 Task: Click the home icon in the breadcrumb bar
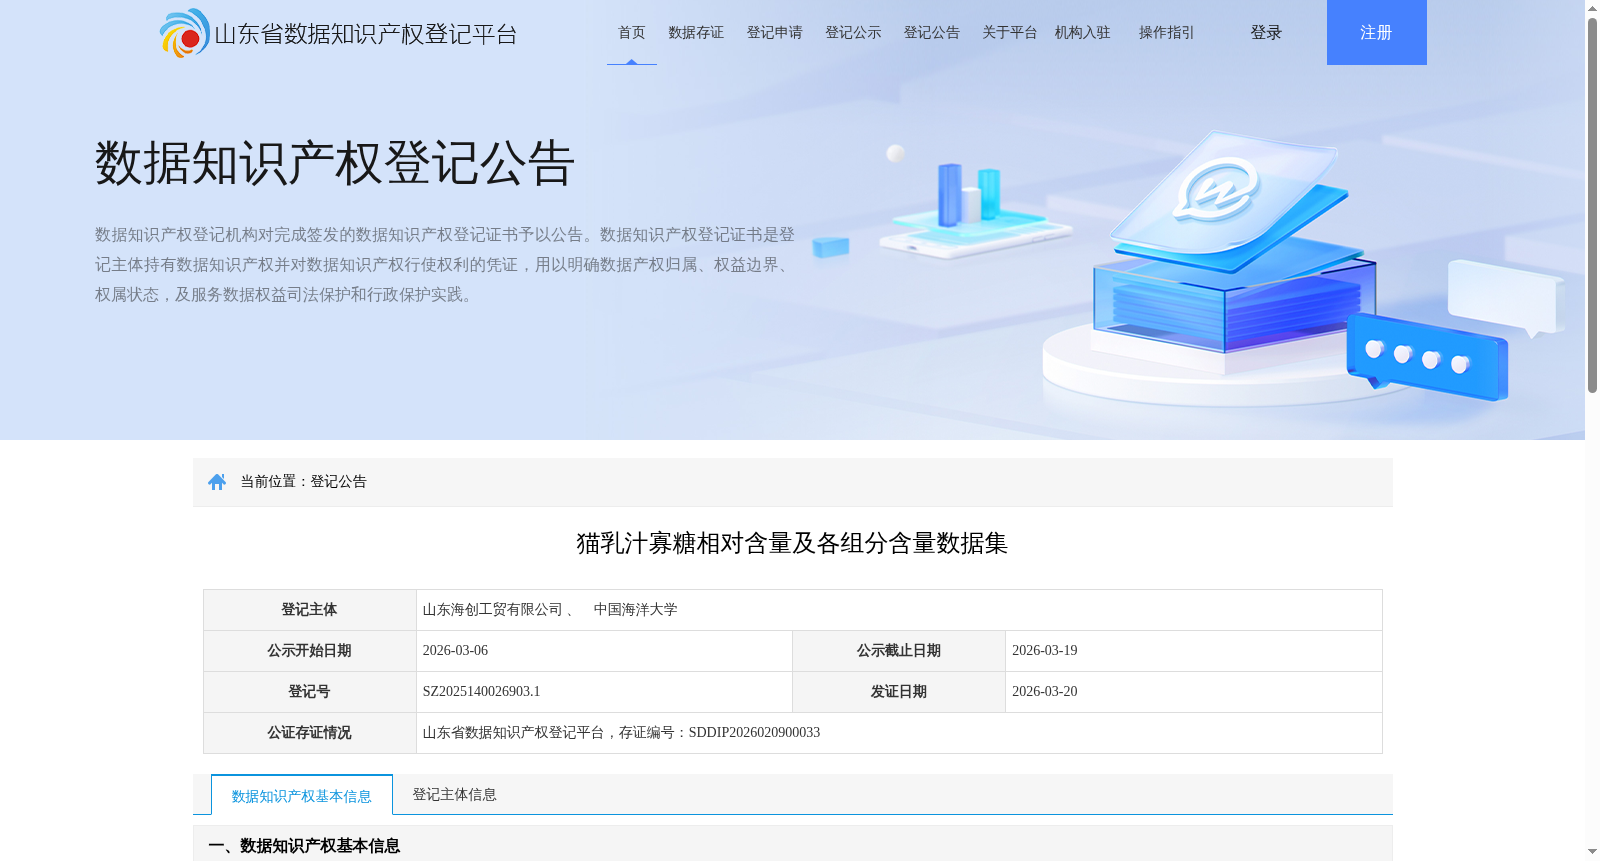tap(217, 482)
